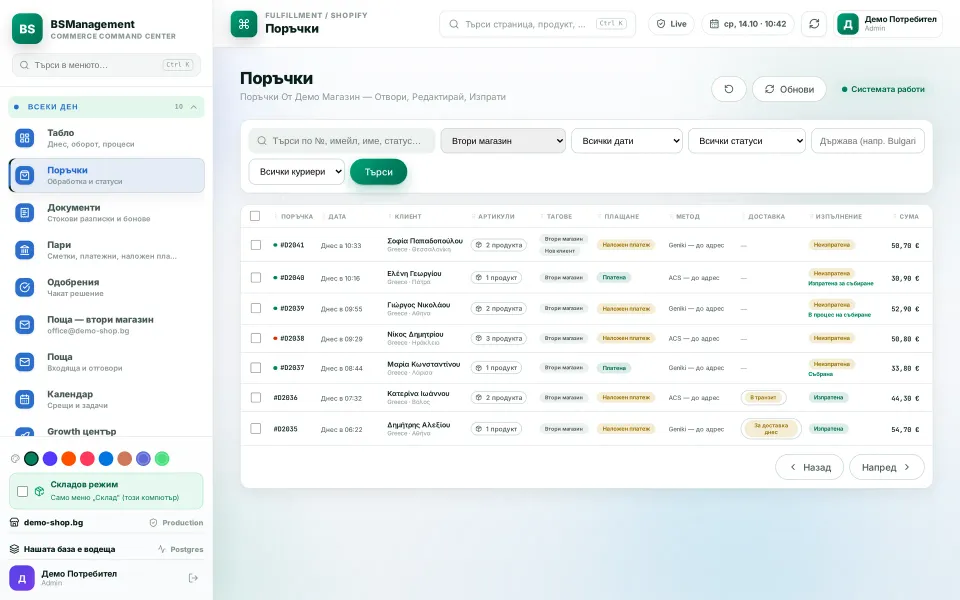The image size is (960, 600).
Task: Click the palette icon left of color swatches
Action: point(15,459)
